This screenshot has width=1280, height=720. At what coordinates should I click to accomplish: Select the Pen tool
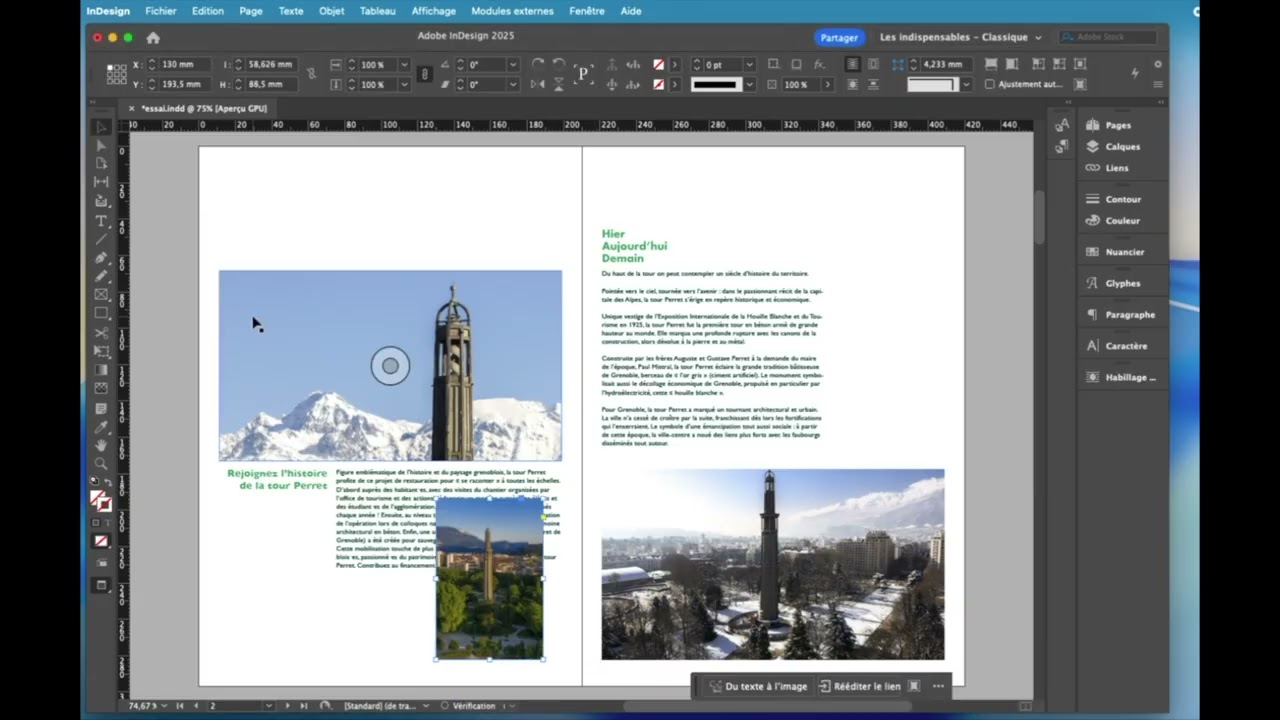point(101,258)
